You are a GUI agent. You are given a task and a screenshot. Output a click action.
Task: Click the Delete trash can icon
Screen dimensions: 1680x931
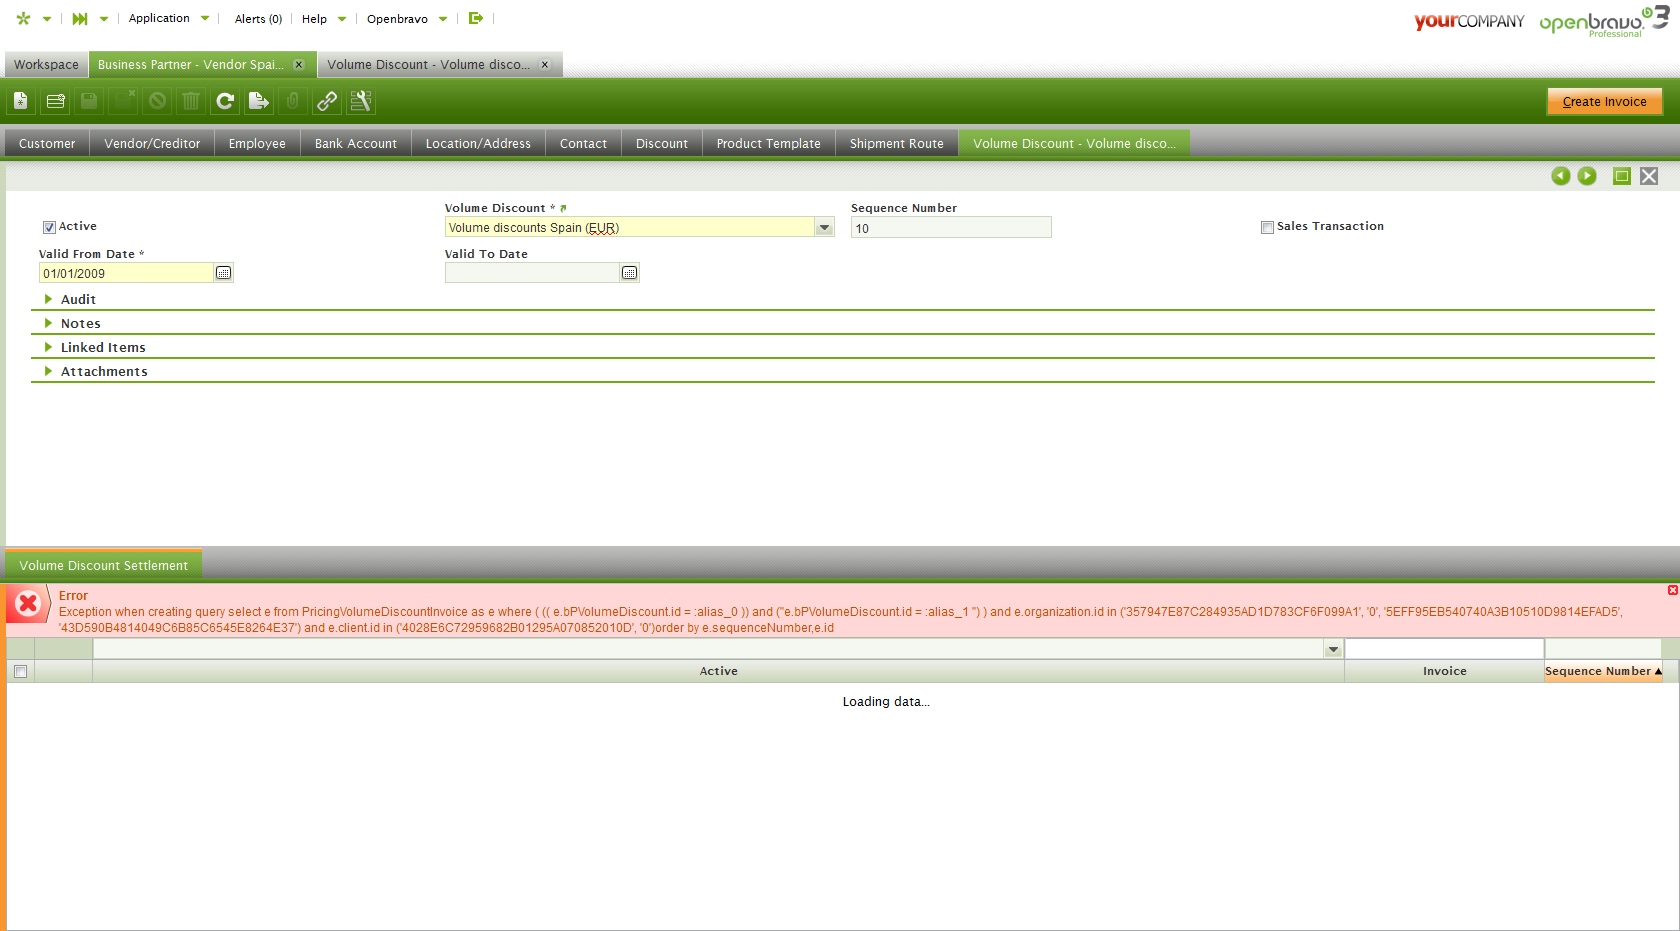tap(191, 101)
